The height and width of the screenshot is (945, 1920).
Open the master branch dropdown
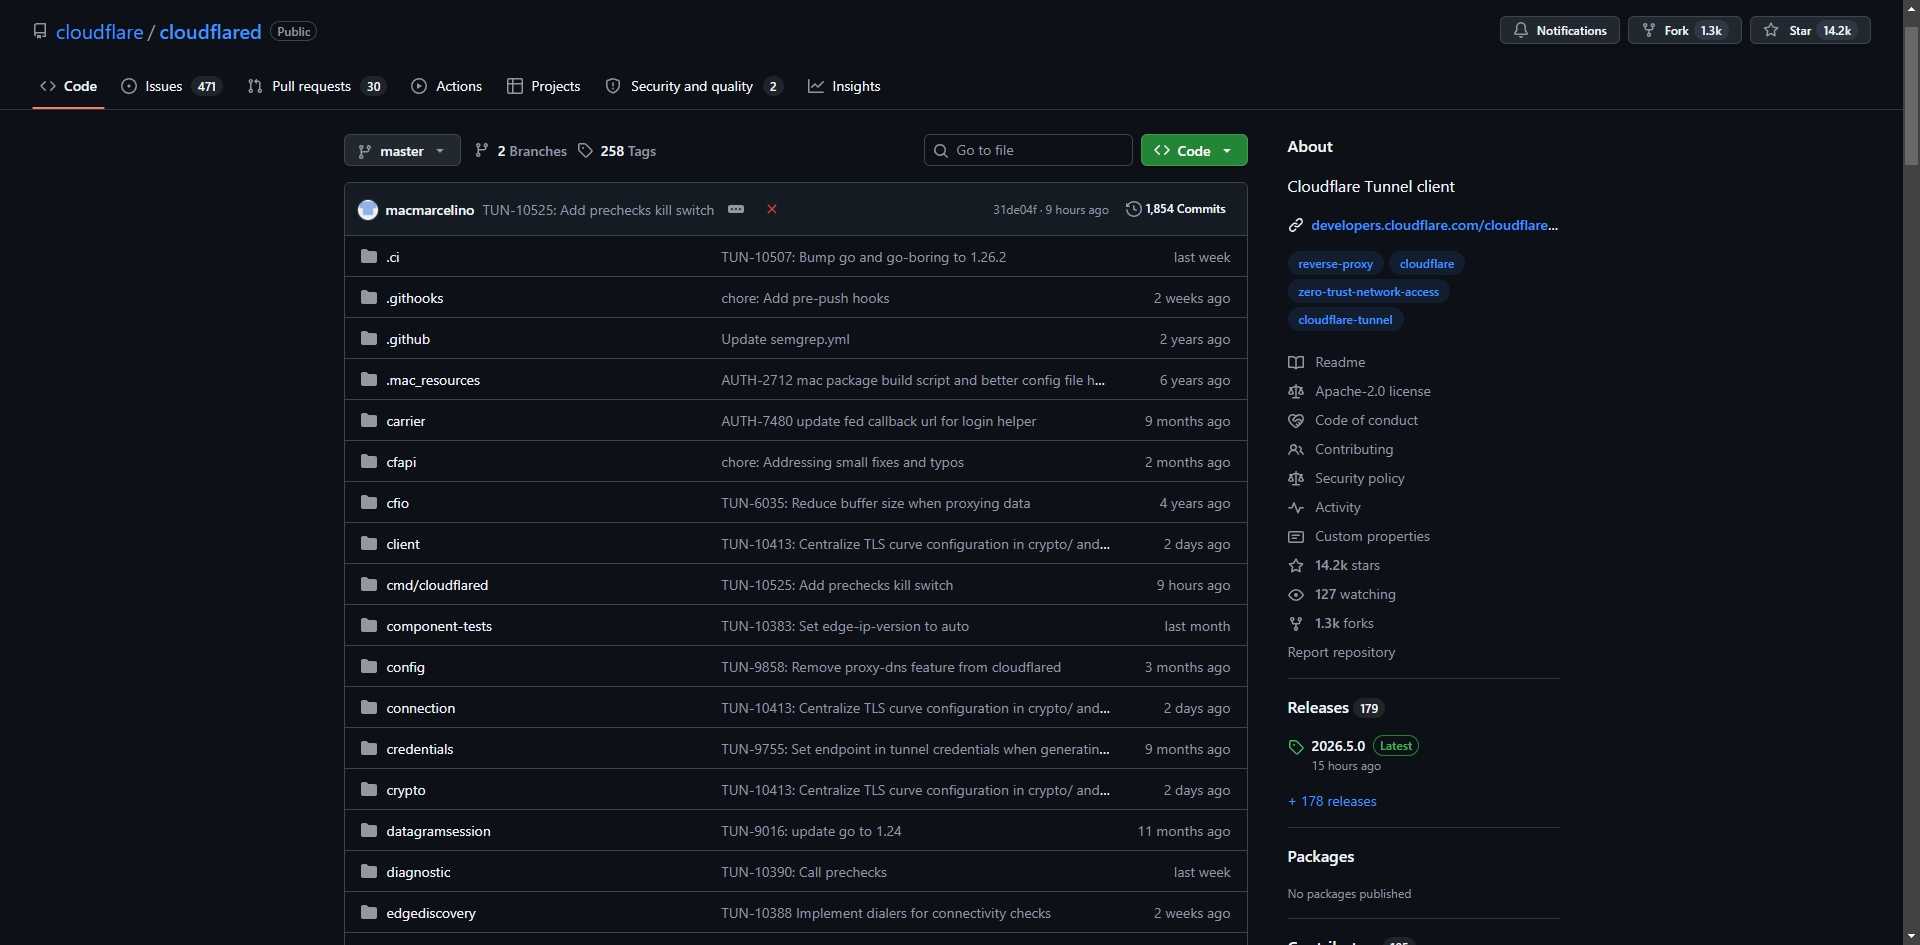click(402, 150)
